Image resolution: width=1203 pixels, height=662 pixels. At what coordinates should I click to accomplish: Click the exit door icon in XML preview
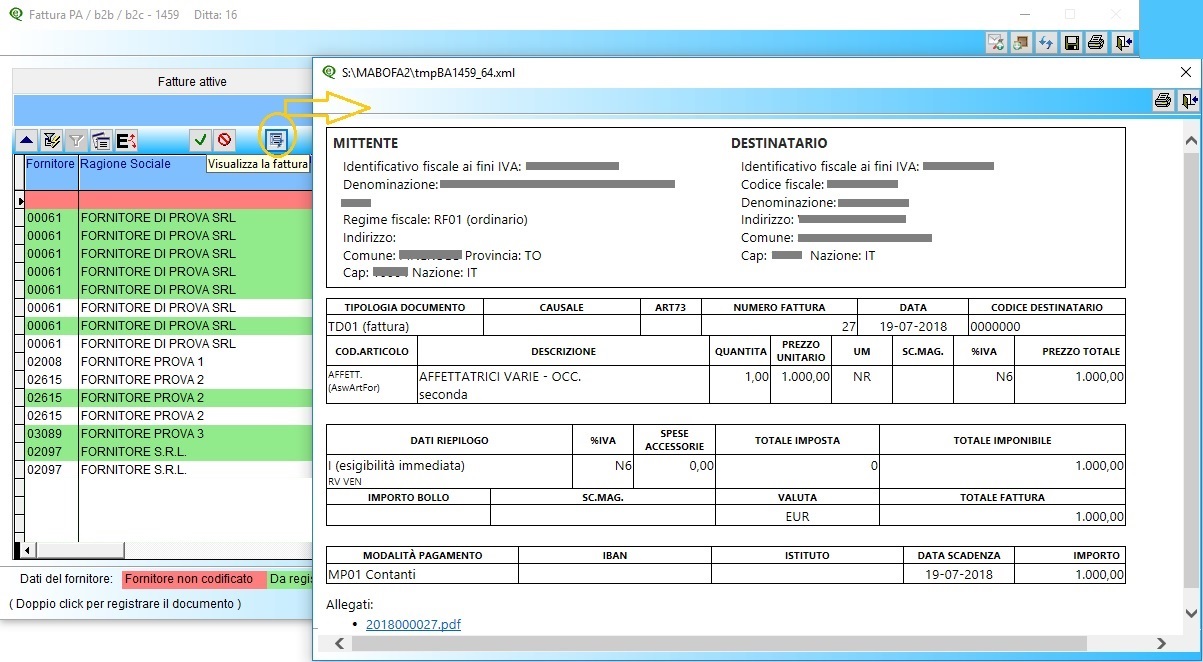[x=1188, y=100]
